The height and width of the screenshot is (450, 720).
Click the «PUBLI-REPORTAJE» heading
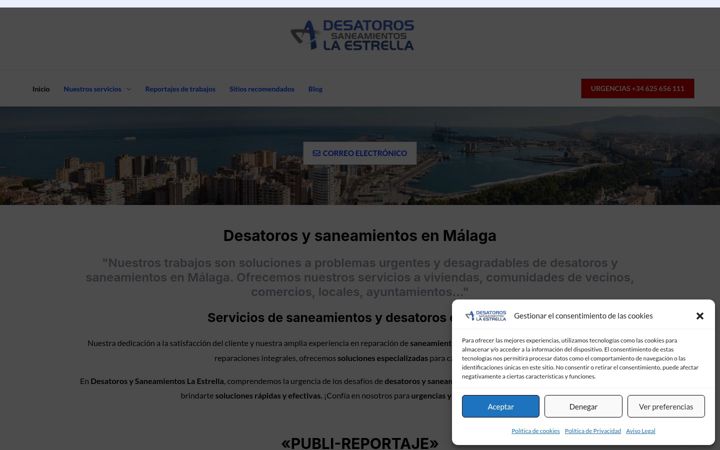(360, 443)
